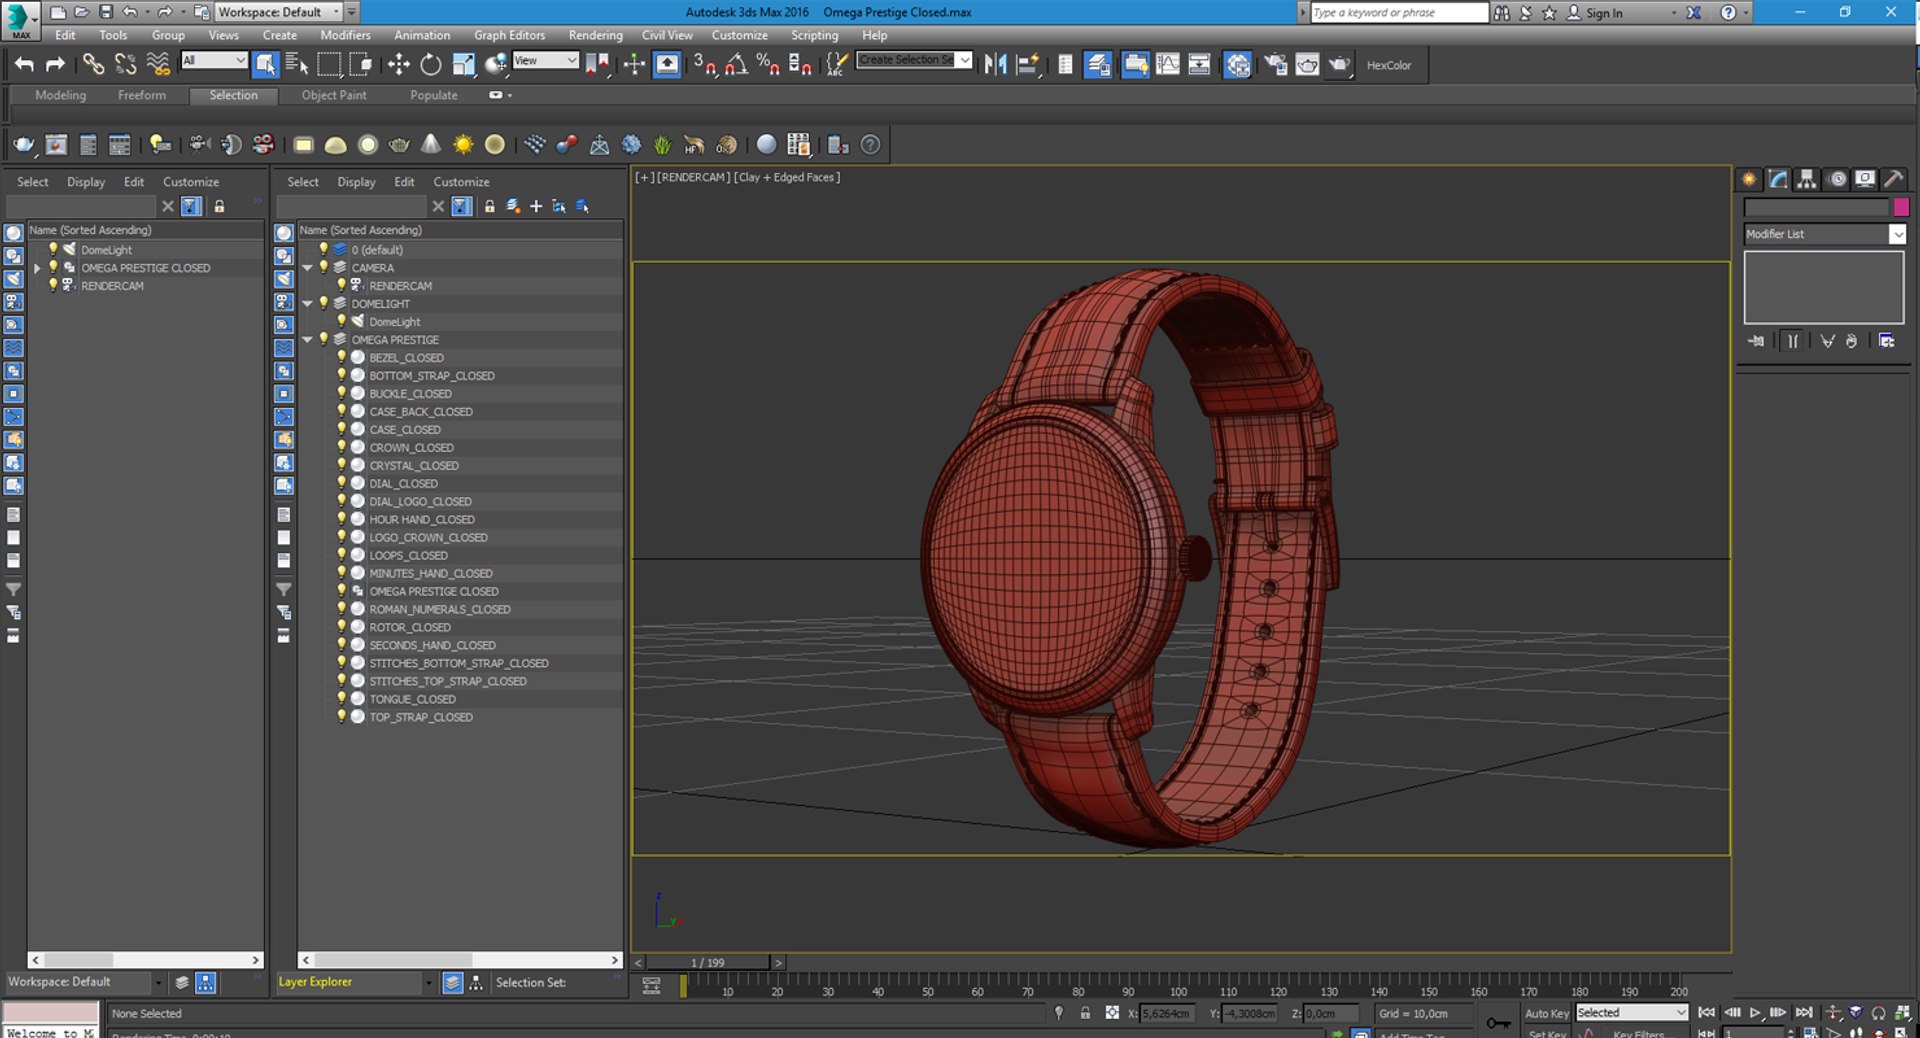Viewport: 1920px width, 1038px height.
Task: Click the HexColor toolbar button
Action: pyautogui.click(x=1388, y=65)
